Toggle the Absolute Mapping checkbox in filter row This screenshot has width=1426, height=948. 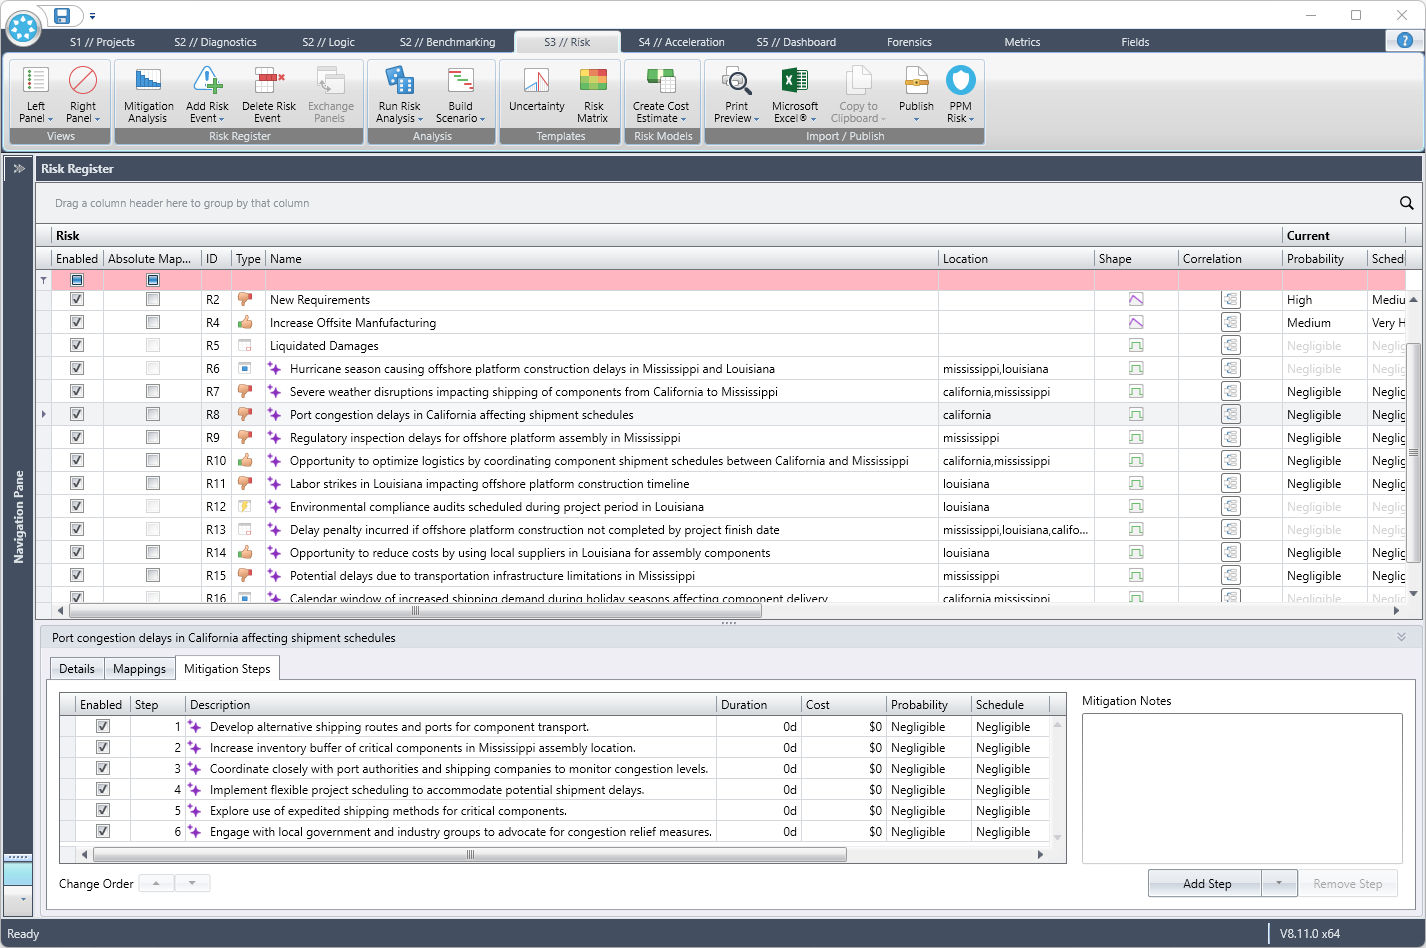point(152,279)
